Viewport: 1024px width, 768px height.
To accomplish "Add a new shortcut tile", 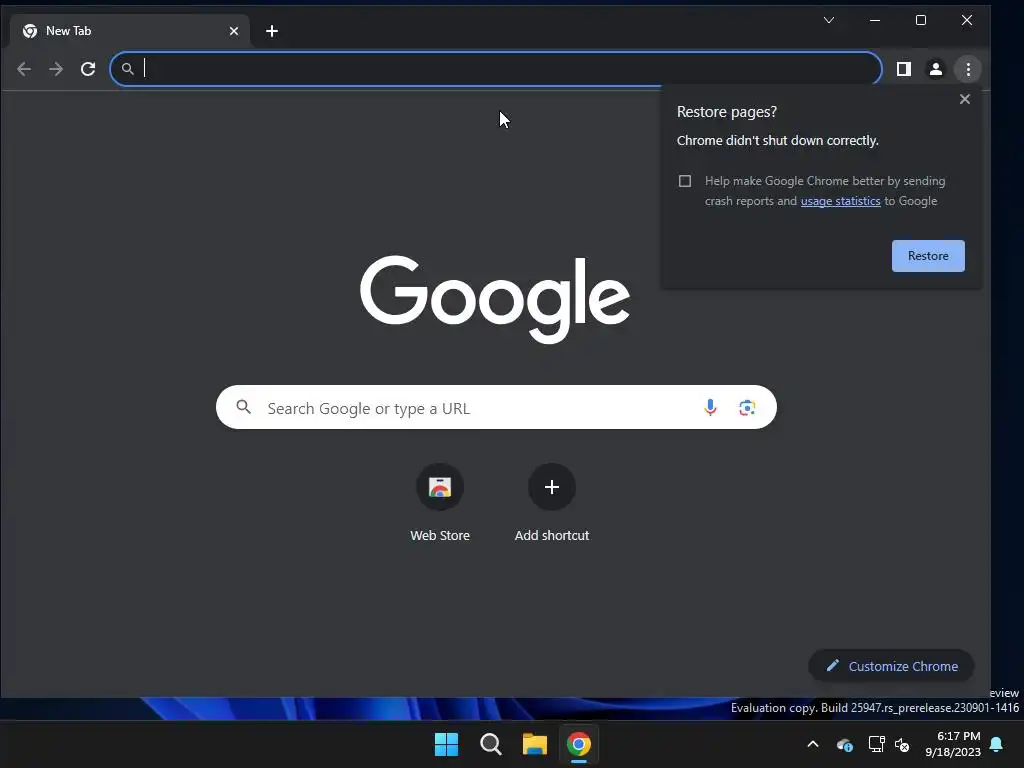I will click(552, 503).
